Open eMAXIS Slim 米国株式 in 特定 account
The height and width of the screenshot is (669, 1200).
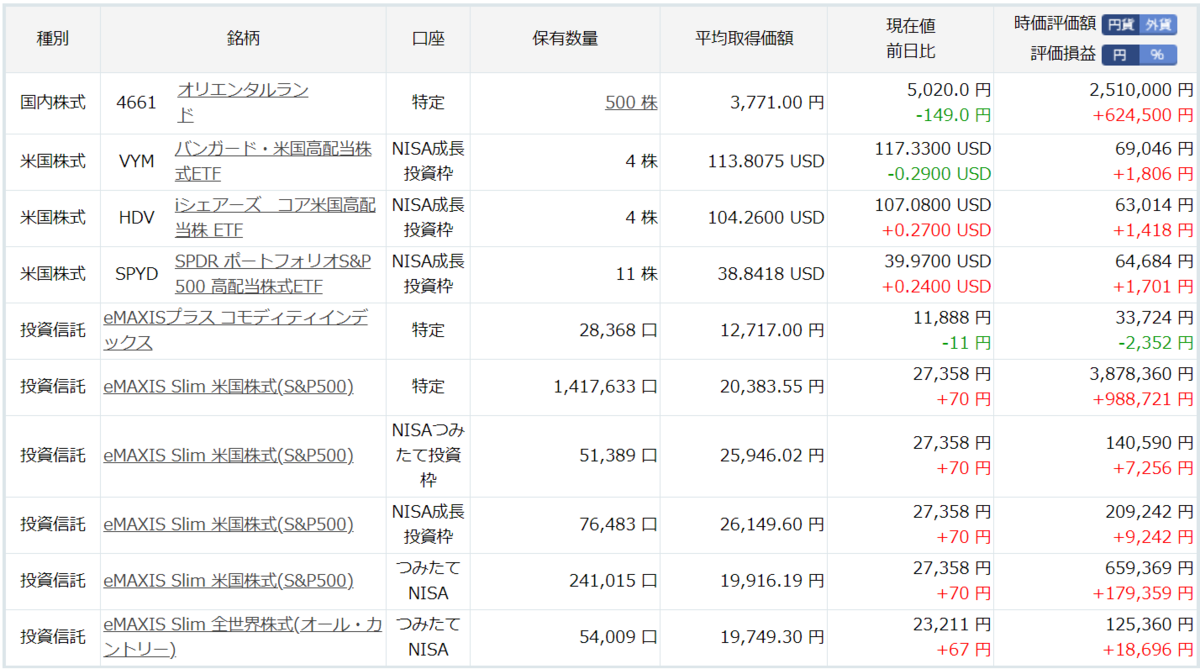(228, 386)
